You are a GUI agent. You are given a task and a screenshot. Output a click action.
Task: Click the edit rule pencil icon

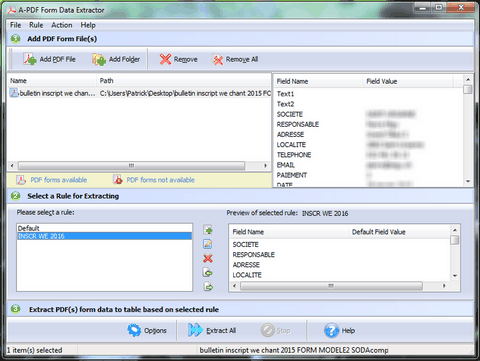[x=208, y=244]
